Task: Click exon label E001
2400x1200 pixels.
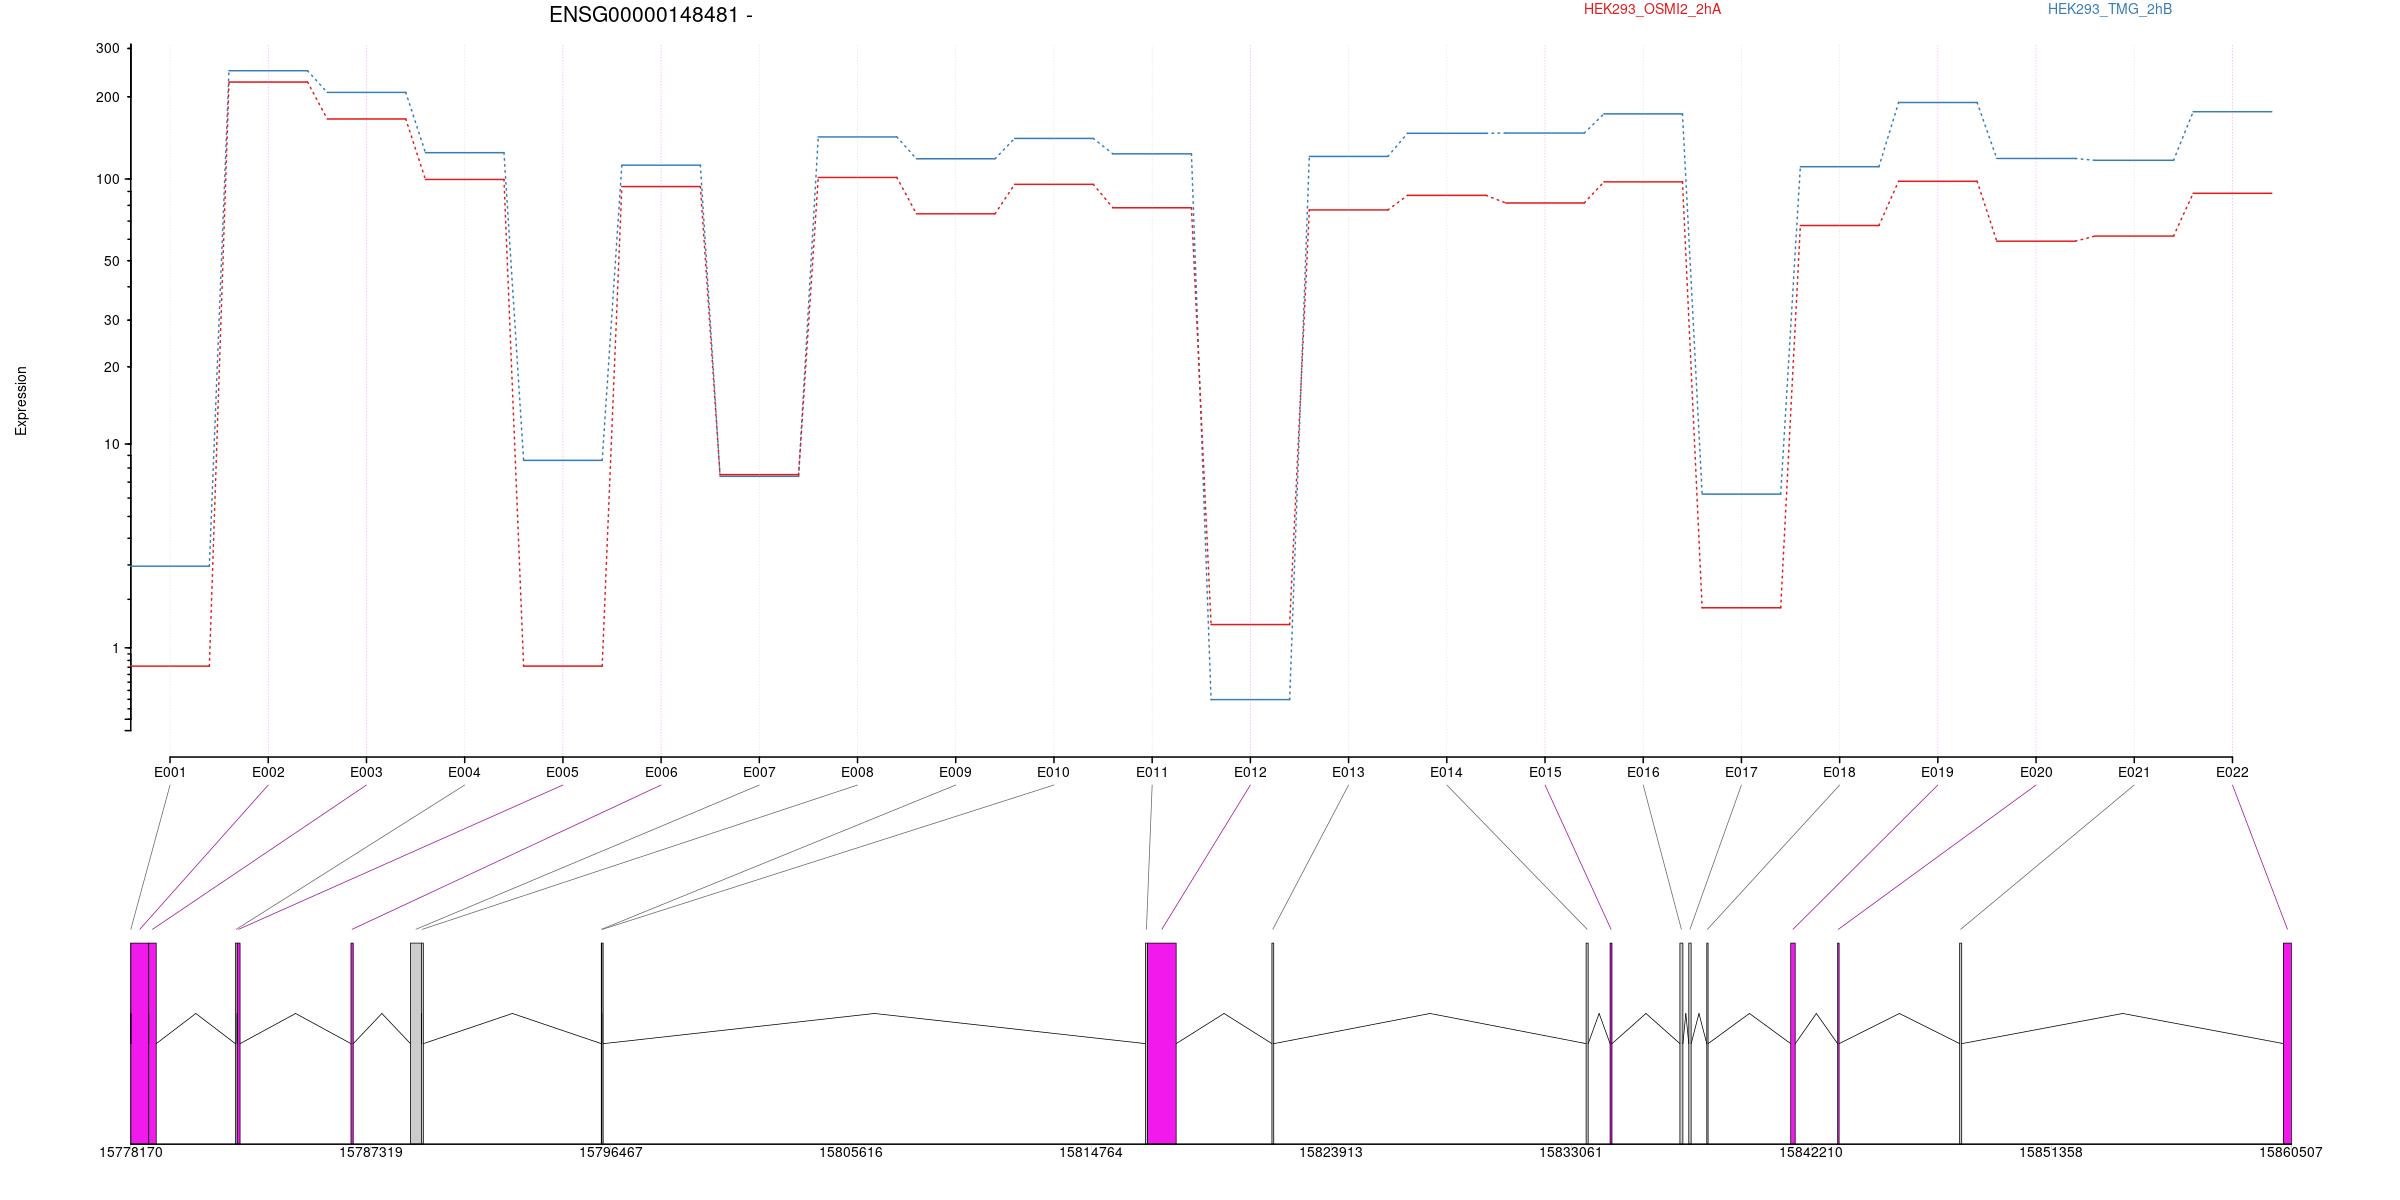Action: (170, 772)
